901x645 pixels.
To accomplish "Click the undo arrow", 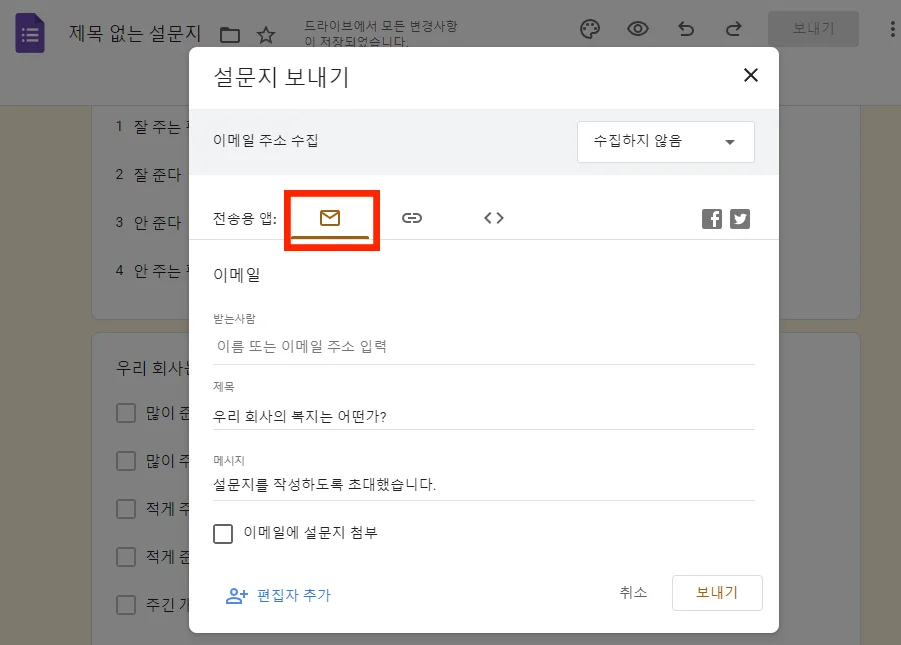I will click(x=686, y=29).
